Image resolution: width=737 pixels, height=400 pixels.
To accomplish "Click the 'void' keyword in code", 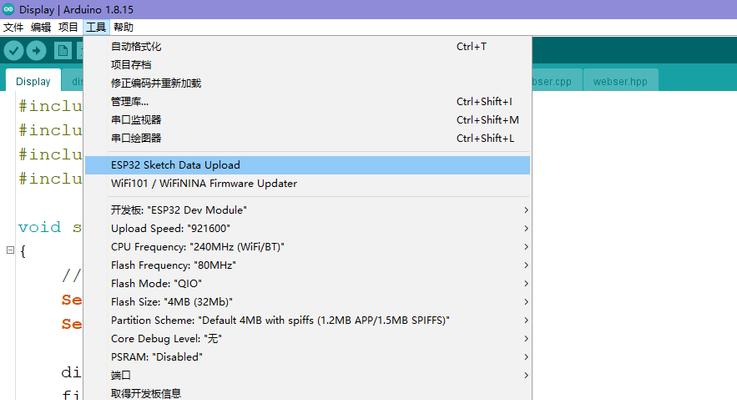I will 39,227.
